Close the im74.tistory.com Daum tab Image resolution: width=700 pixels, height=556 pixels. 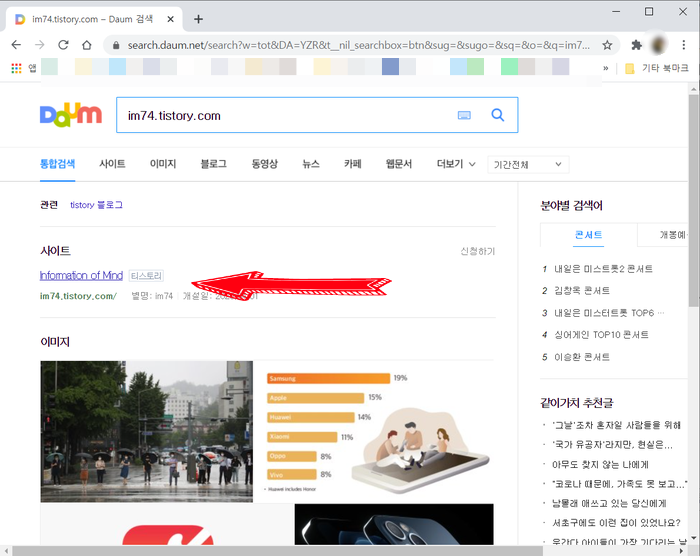coord(171,19)
